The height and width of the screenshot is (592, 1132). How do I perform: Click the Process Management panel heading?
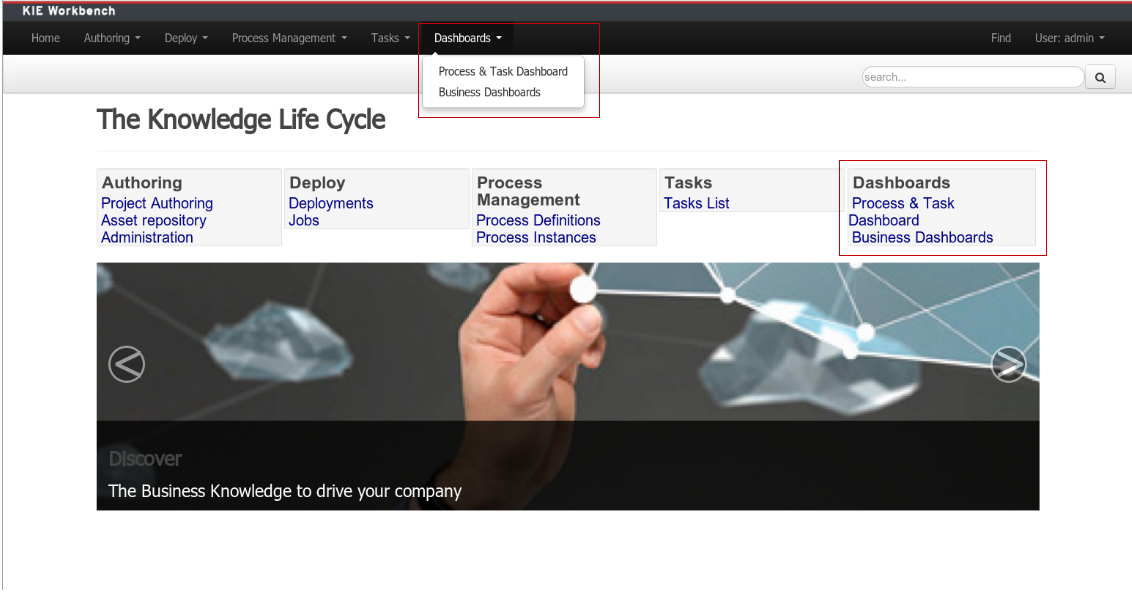pos(528,191)
